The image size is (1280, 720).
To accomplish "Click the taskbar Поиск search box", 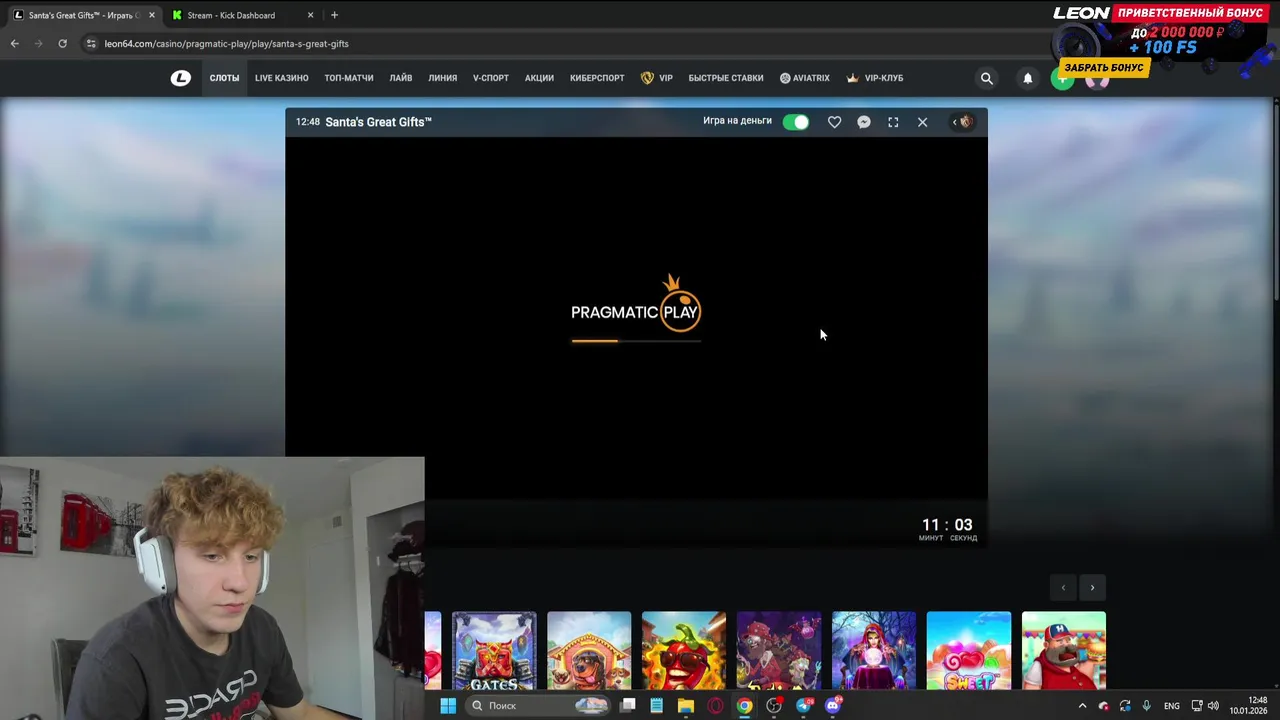I will coord(539,706).
